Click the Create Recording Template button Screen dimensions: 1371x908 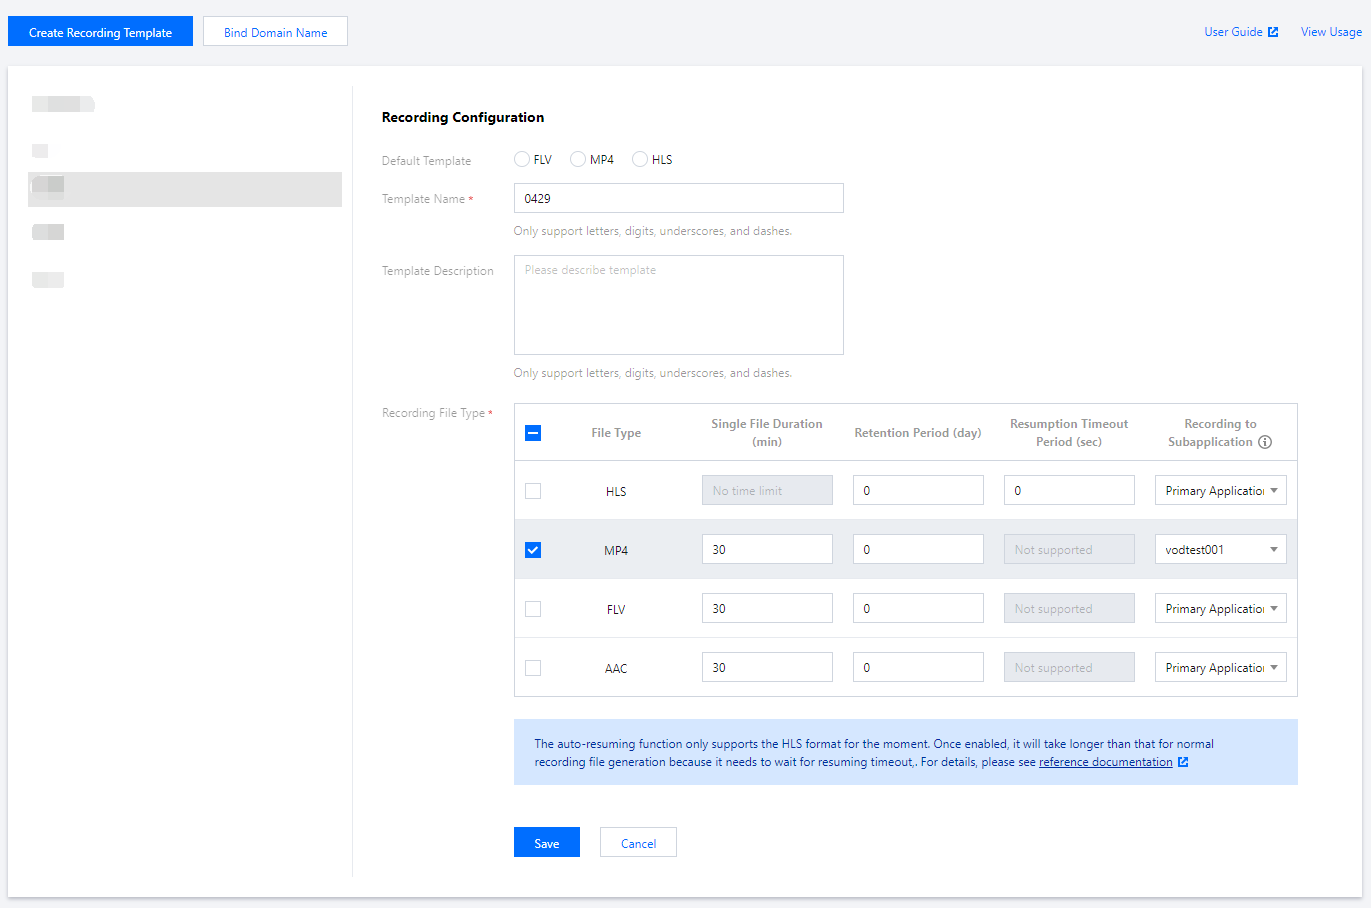pyautogui.click(x=100, y=31)
